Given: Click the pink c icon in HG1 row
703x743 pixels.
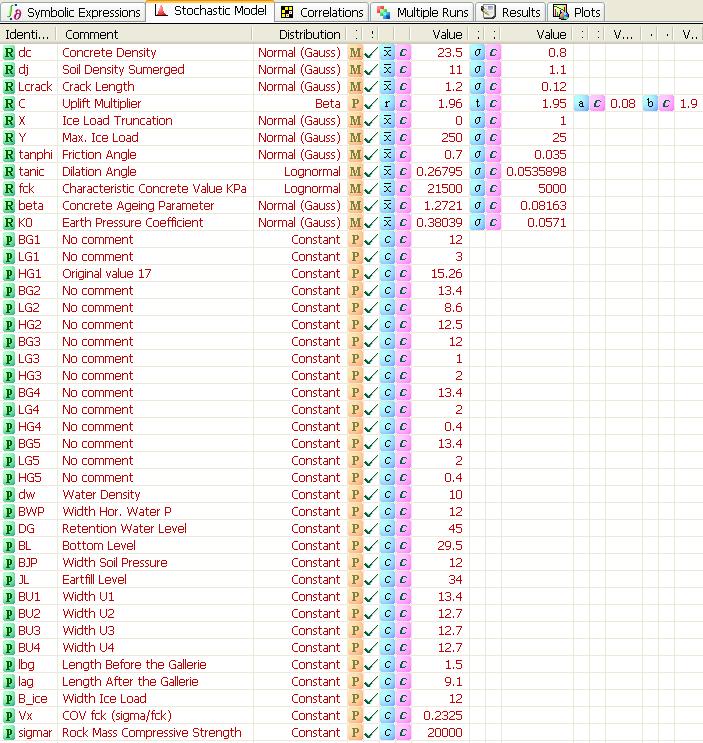Looking at the screenshot, I should point(403,274).
